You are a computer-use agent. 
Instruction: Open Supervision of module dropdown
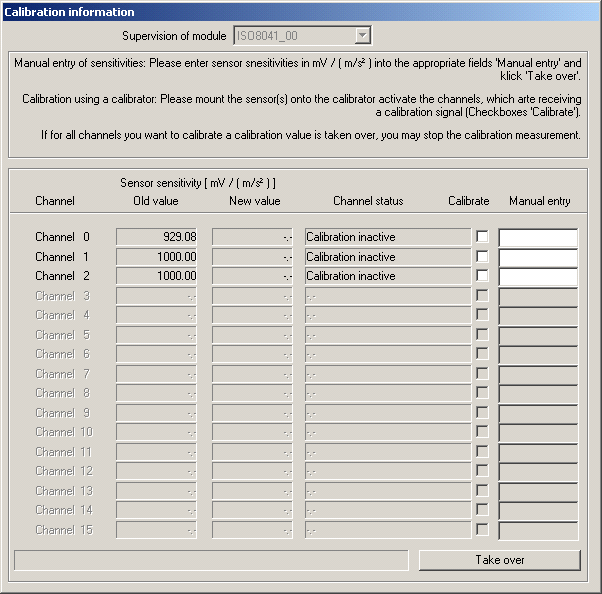(362, 36)
